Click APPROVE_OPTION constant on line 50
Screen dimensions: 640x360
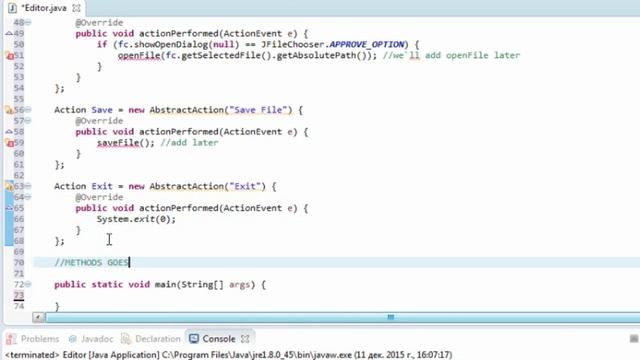[367, 44]
